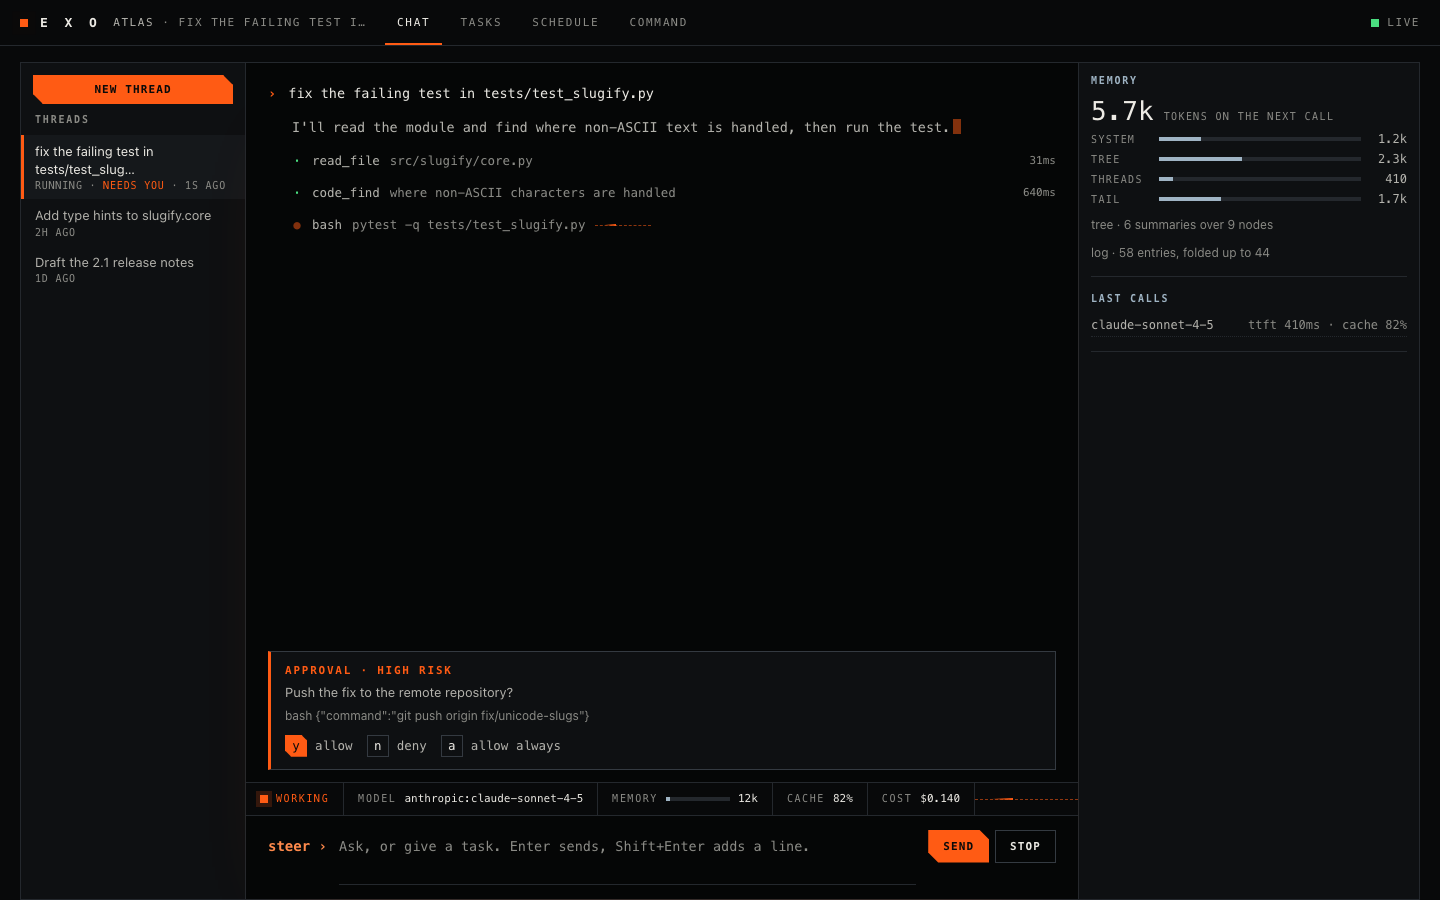1440x900 pixels.
Task: Click the TAIL memory usage bar
Action: pyautogui.click(x=1260, y=199)
